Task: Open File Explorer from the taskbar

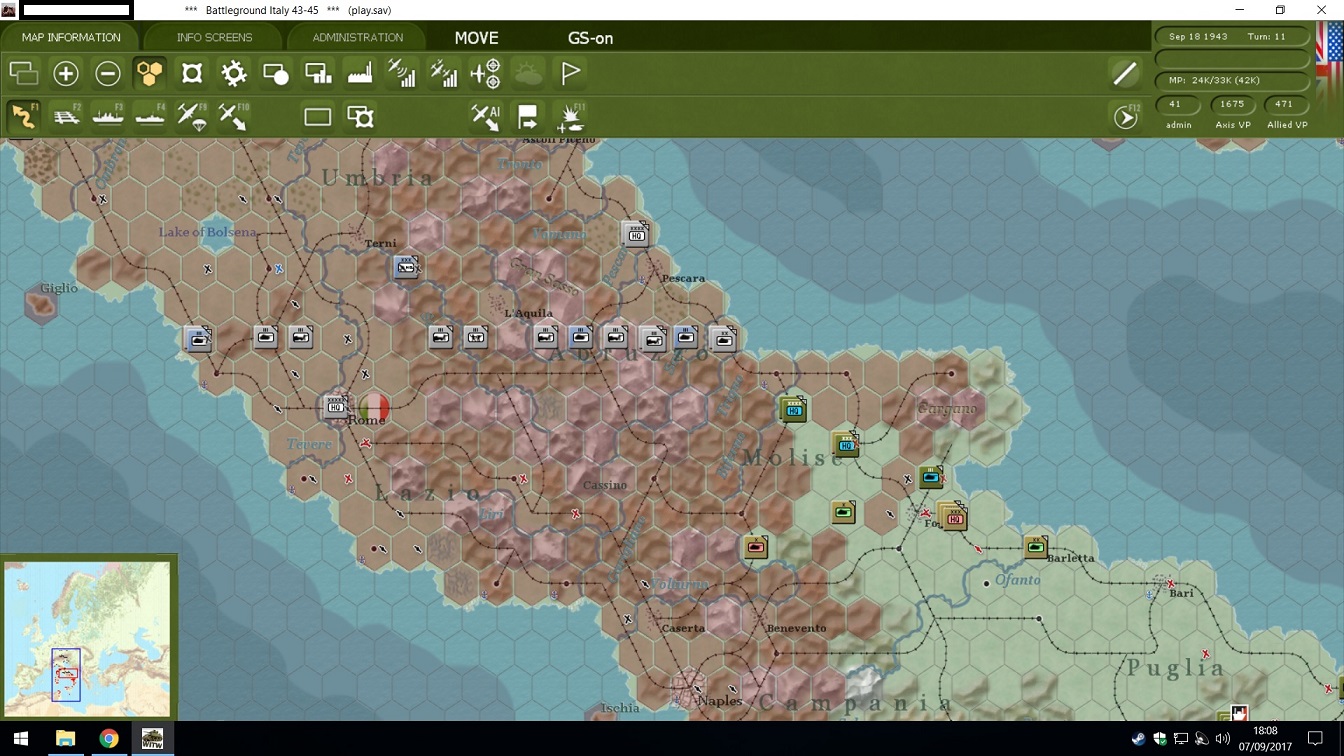Action: [x=65, y=739]
